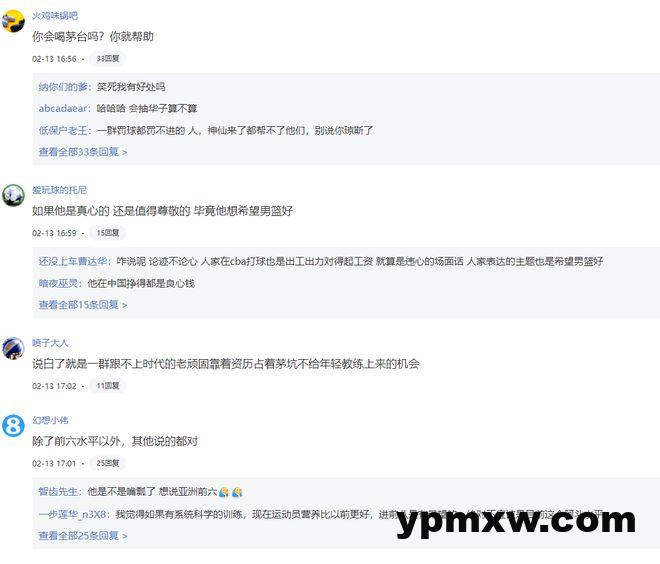This screenshot has height=564, width=660.
Task: Expand 查看全部33条回复
Action: (83, 152)
